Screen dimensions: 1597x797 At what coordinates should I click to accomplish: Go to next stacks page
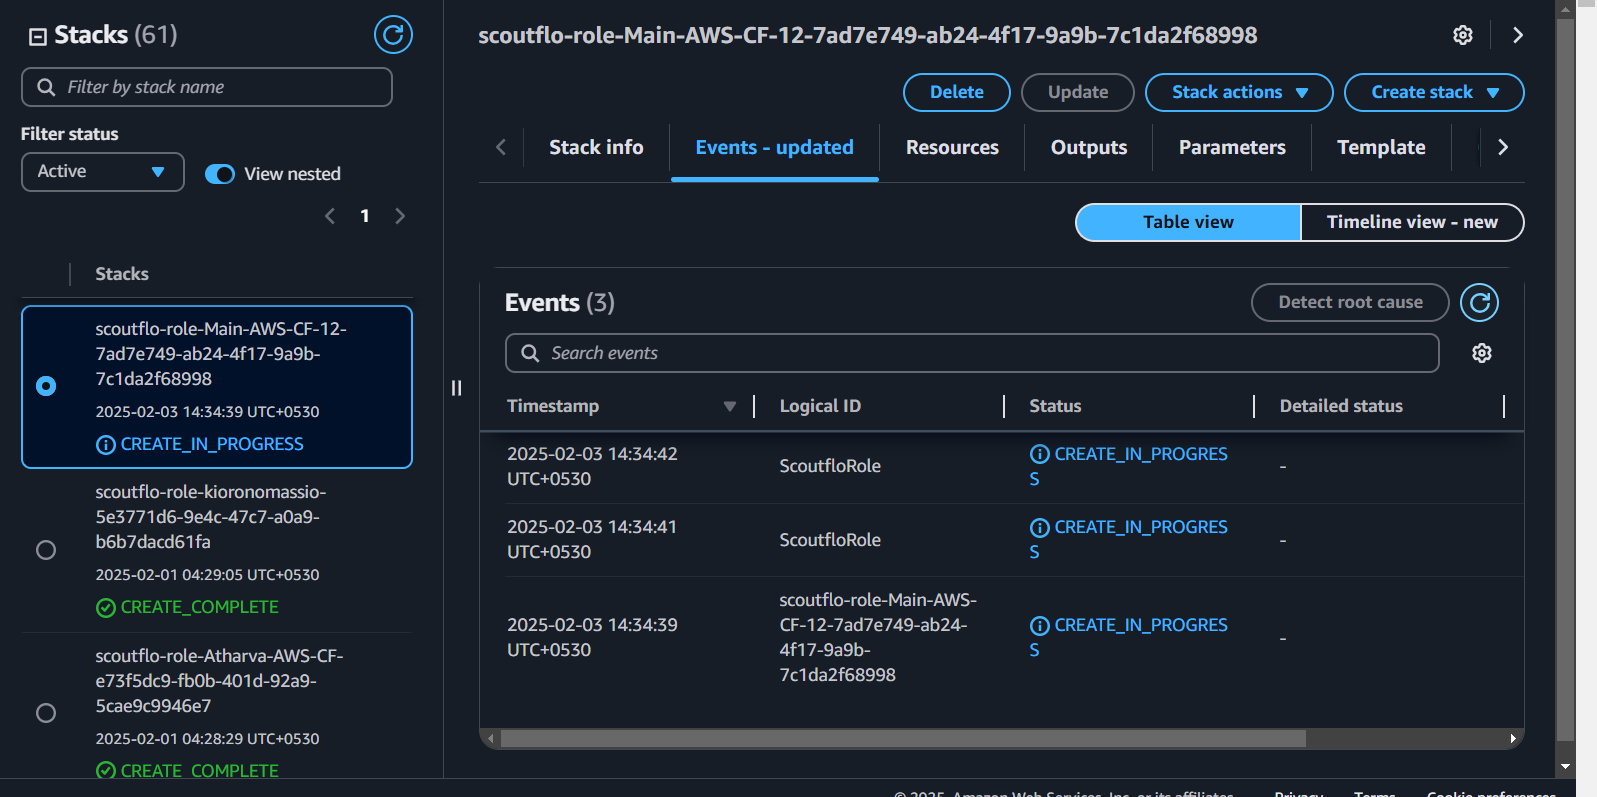(400, 216)
